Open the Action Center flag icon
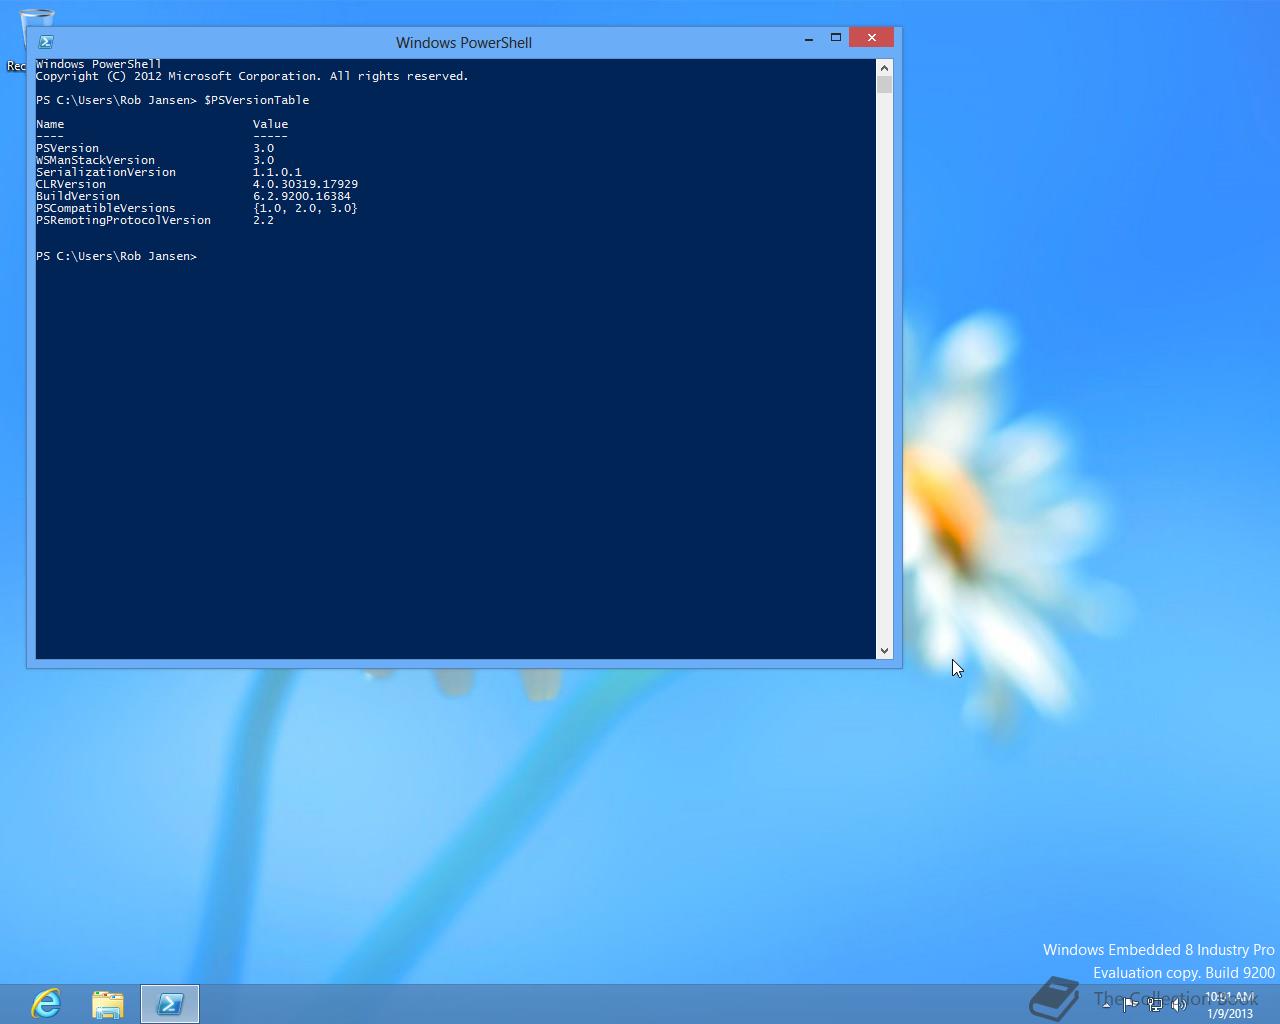 coord(1130,1004)
